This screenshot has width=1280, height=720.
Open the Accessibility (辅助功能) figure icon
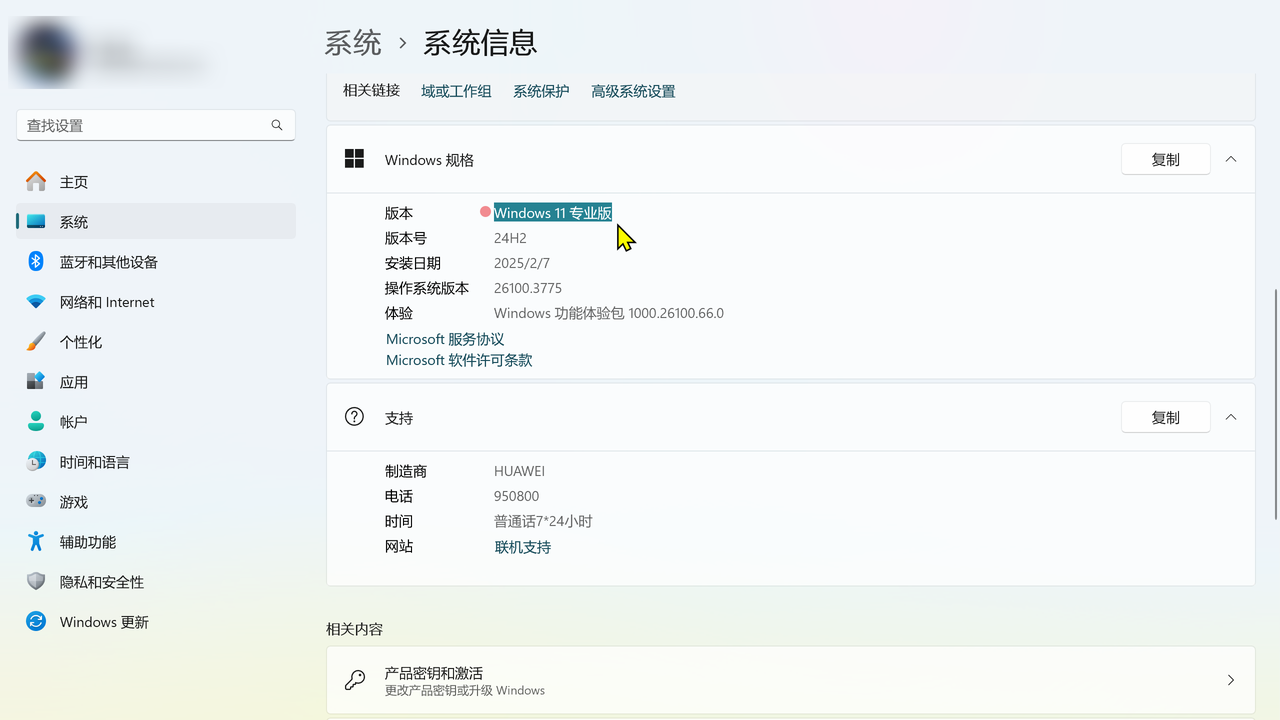pos(36,541)
